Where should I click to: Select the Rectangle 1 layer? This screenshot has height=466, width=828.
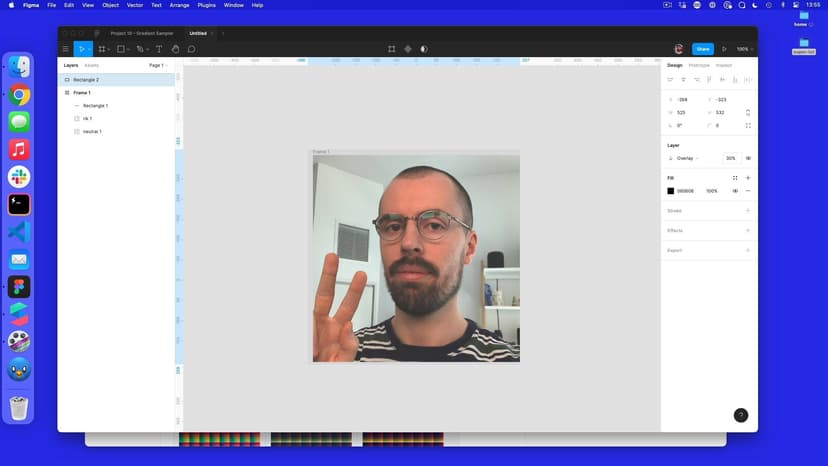116,106
